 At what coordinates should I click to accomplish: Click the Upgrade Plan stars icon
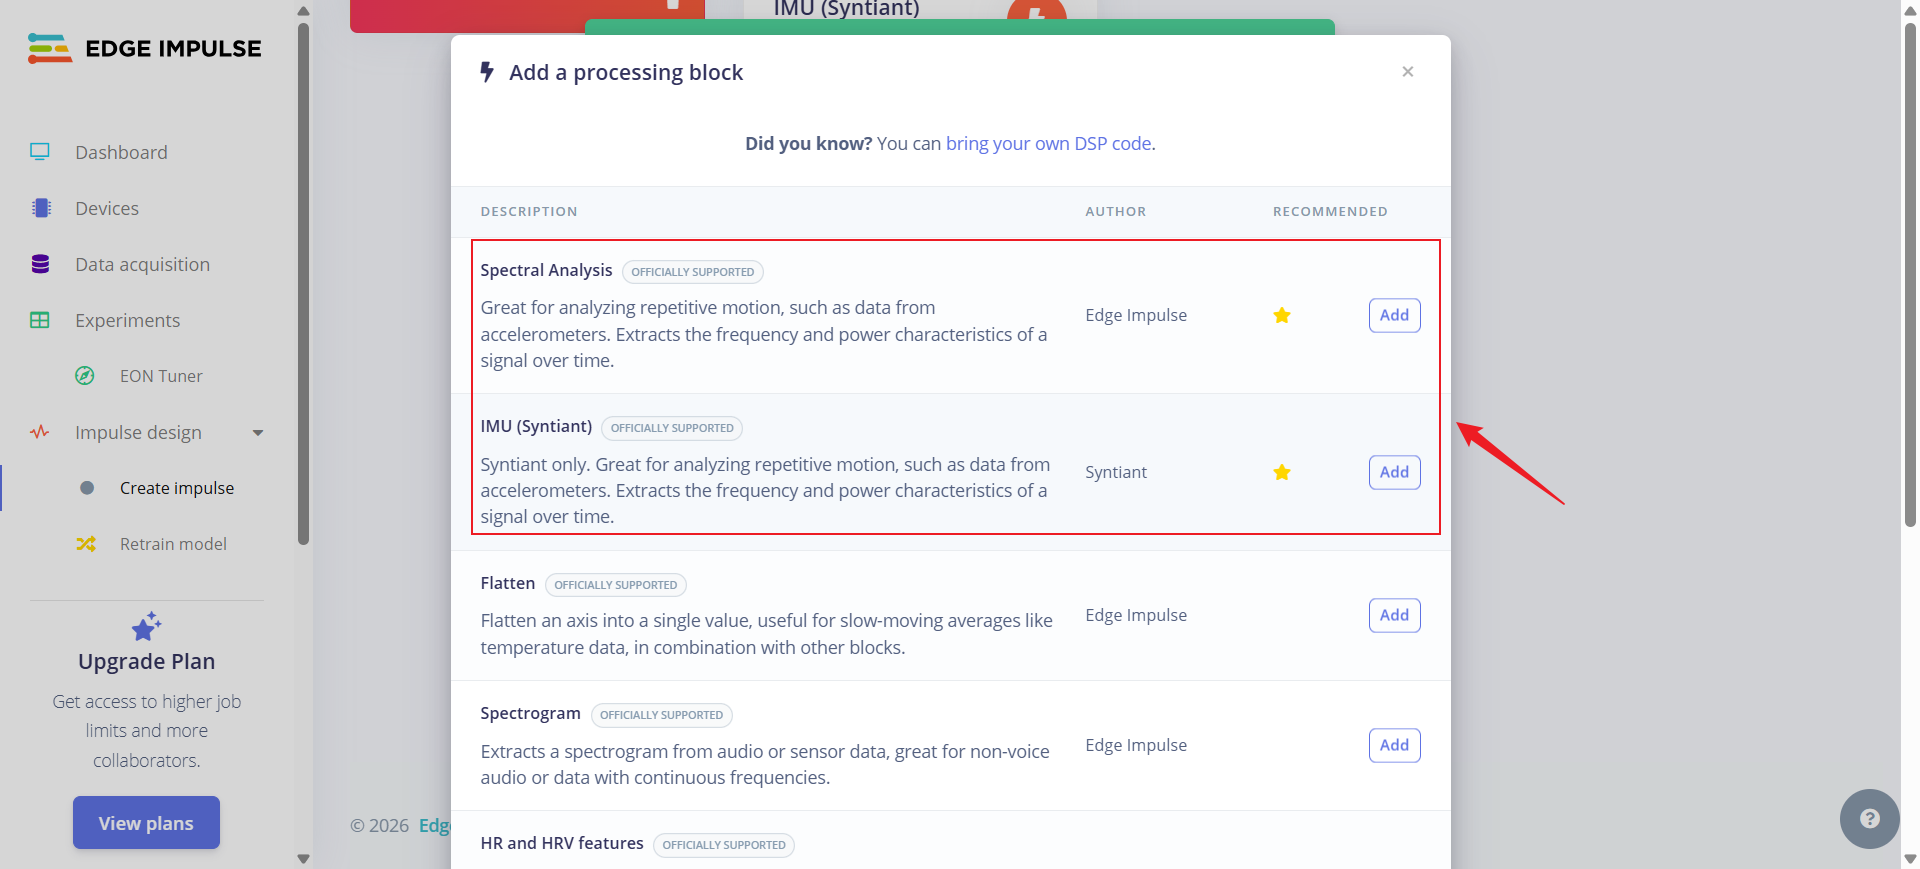pos(147,626)
